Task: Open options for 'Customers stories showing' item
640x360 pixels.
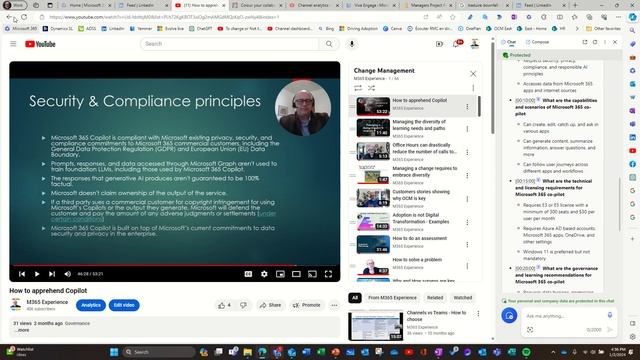Action: click(x=467, y=199)
